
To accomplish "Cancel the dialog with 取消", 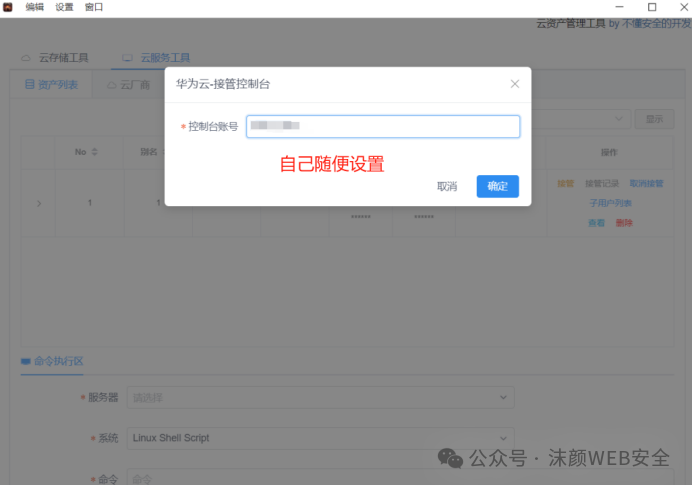I will click(447, 187).
